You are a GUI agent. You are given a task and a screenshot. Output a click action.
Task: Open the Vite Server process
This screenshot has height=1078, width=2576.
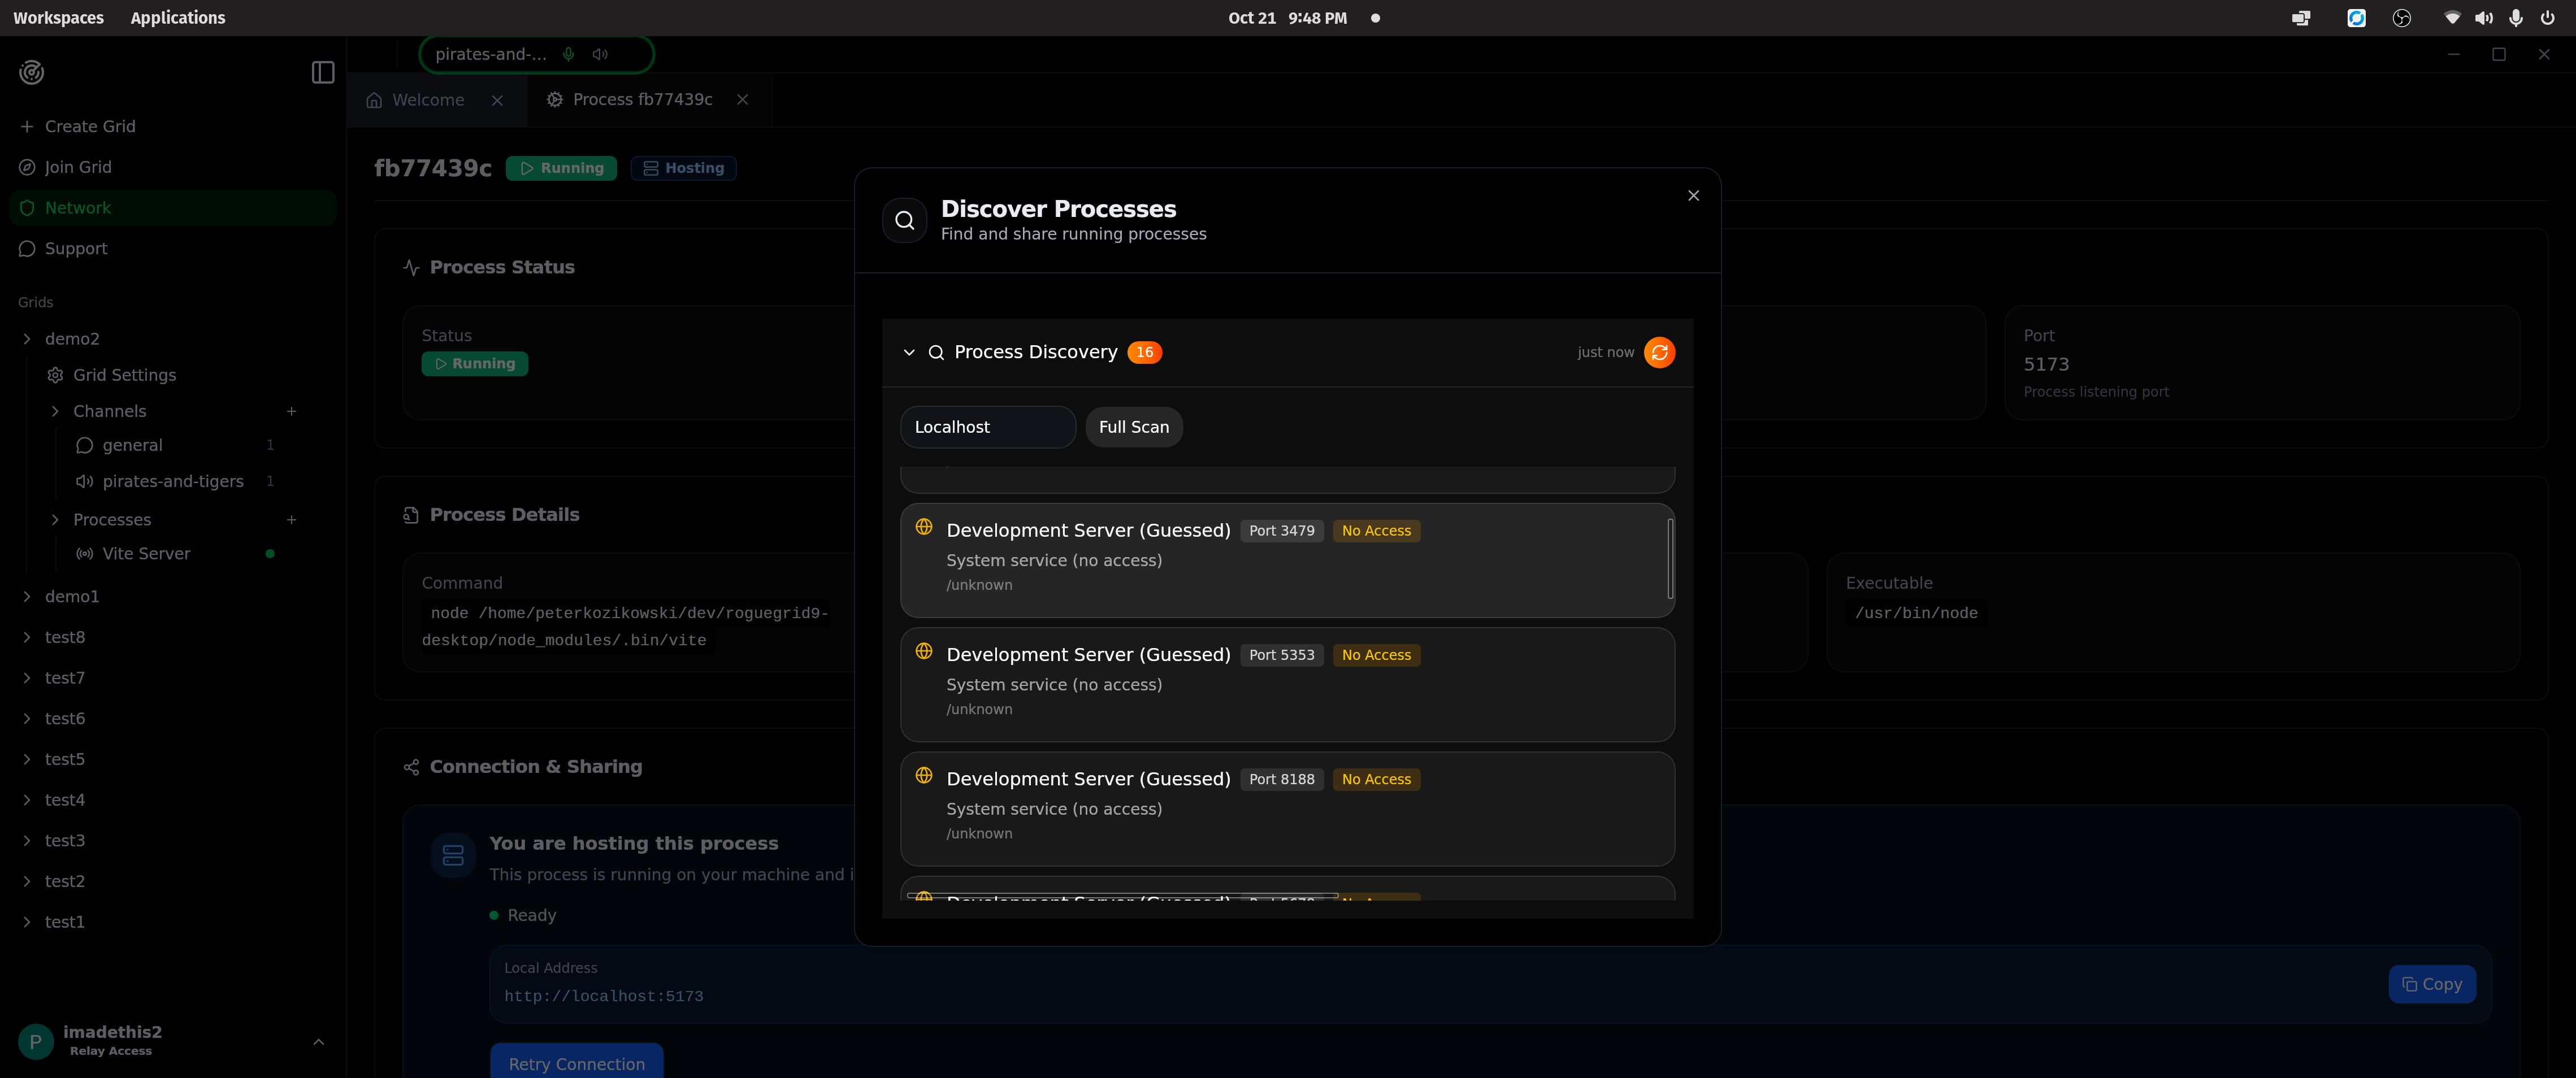[x=146, y=553]
